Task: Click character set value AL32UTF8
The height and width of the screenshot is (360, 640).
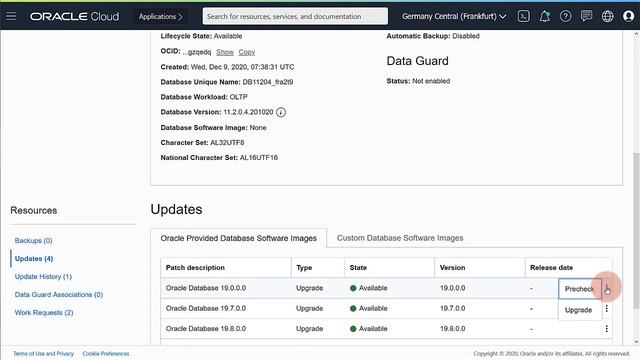Action: [x=227, y=142]
